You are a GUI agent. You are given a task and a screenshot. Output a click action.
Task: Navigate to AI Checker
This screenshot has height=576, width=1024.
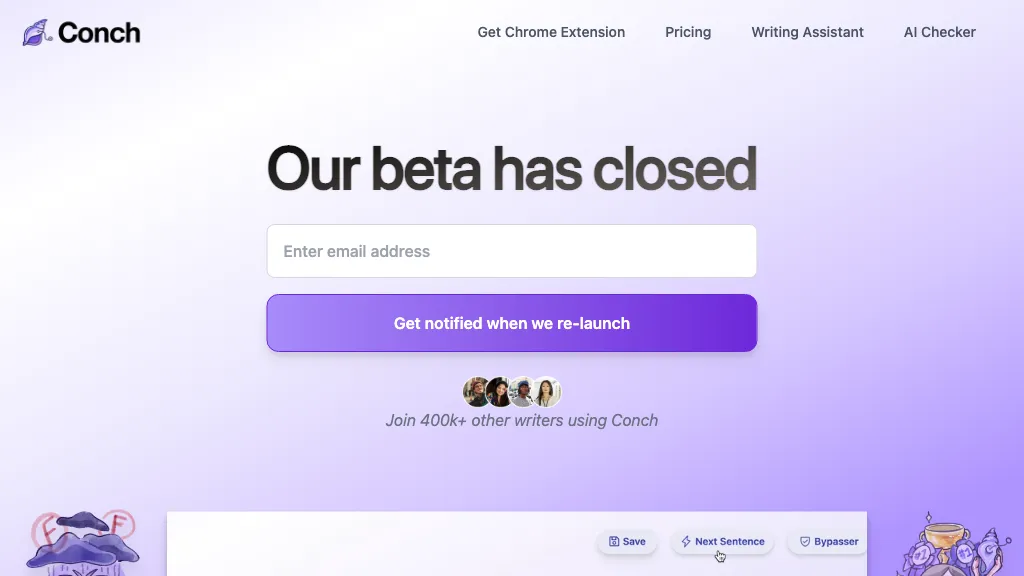pyautogui.click(x=939, y=32)
